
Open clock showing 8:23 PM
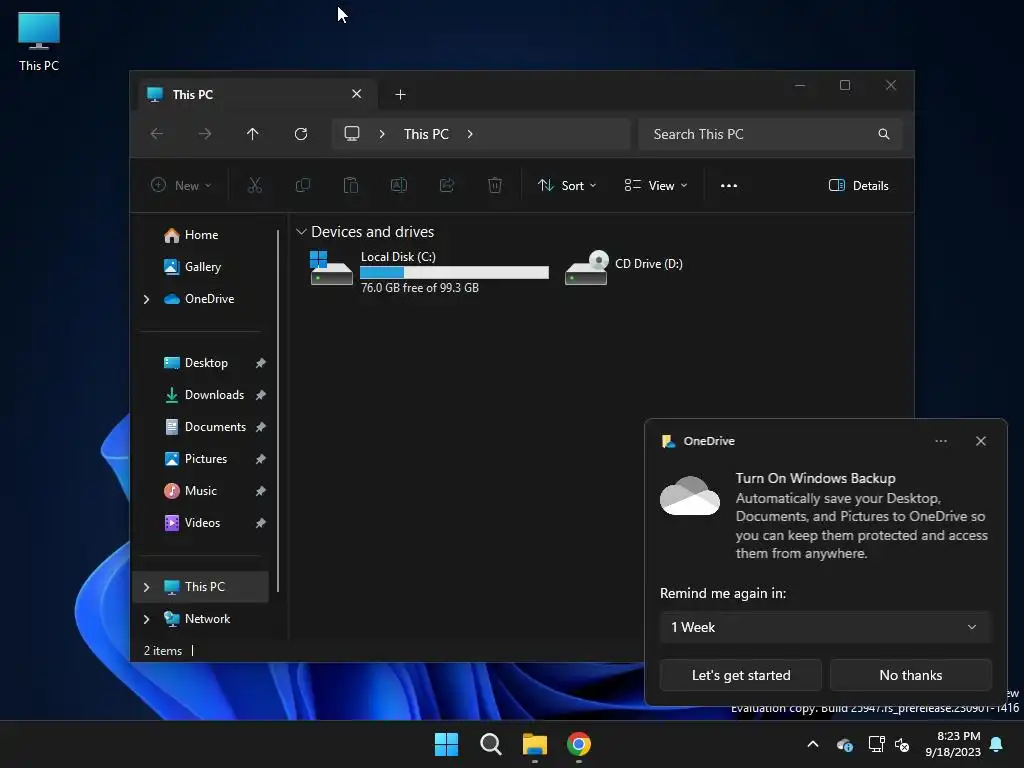click(953, 744)
